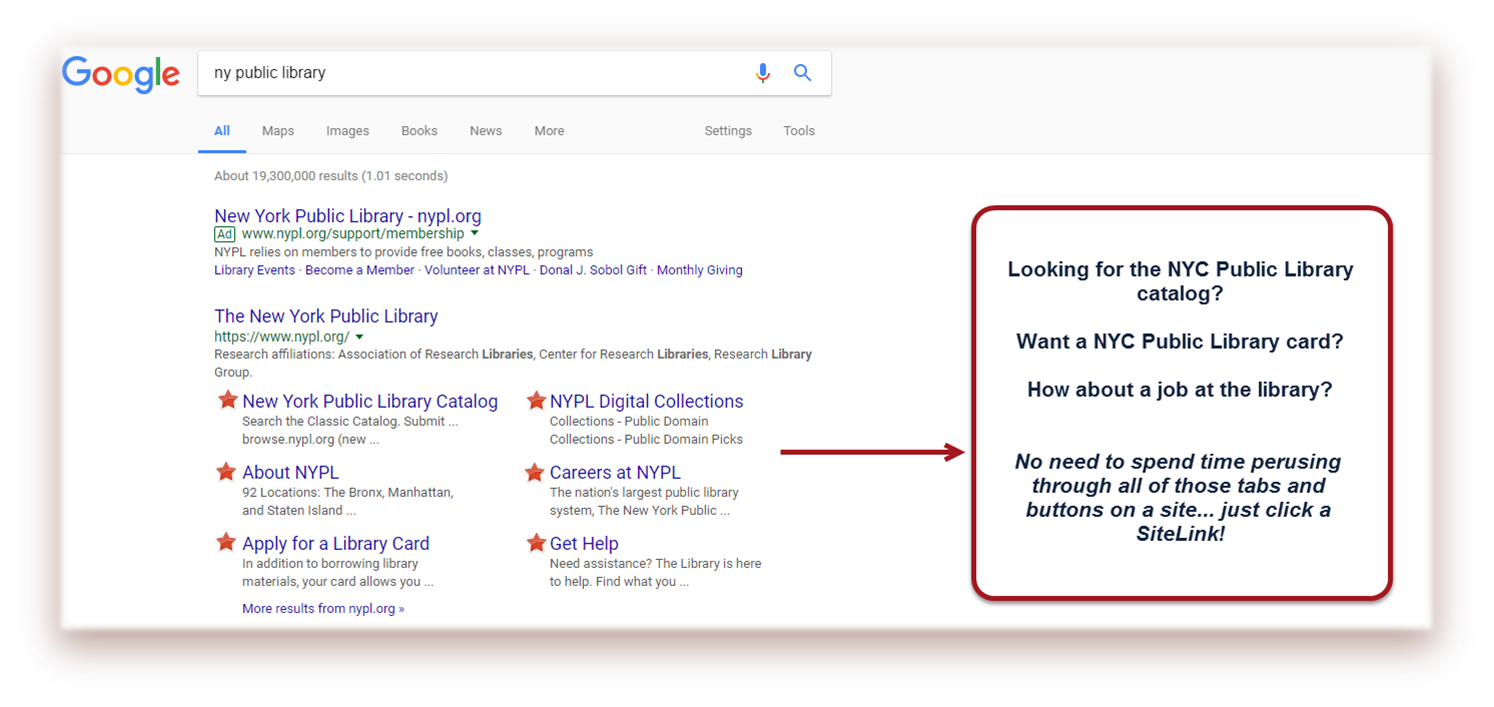Open the More search categories menu

coord(549,131)
